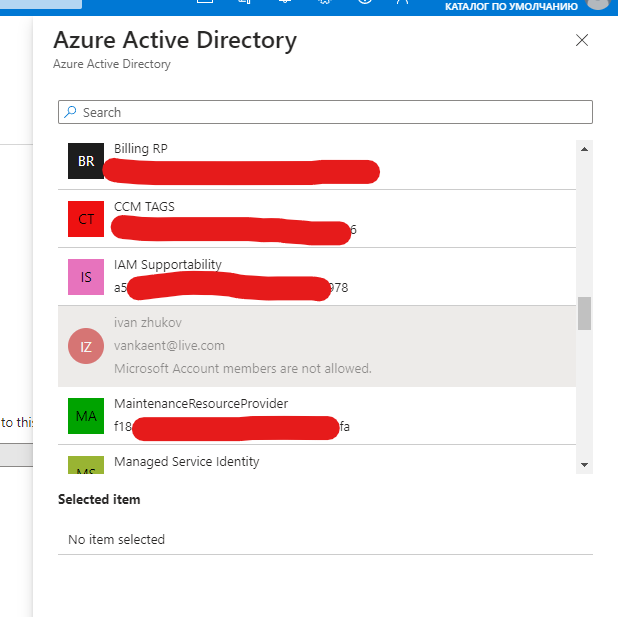Click the list scrollbar up arrow

(x=584, y=149)
